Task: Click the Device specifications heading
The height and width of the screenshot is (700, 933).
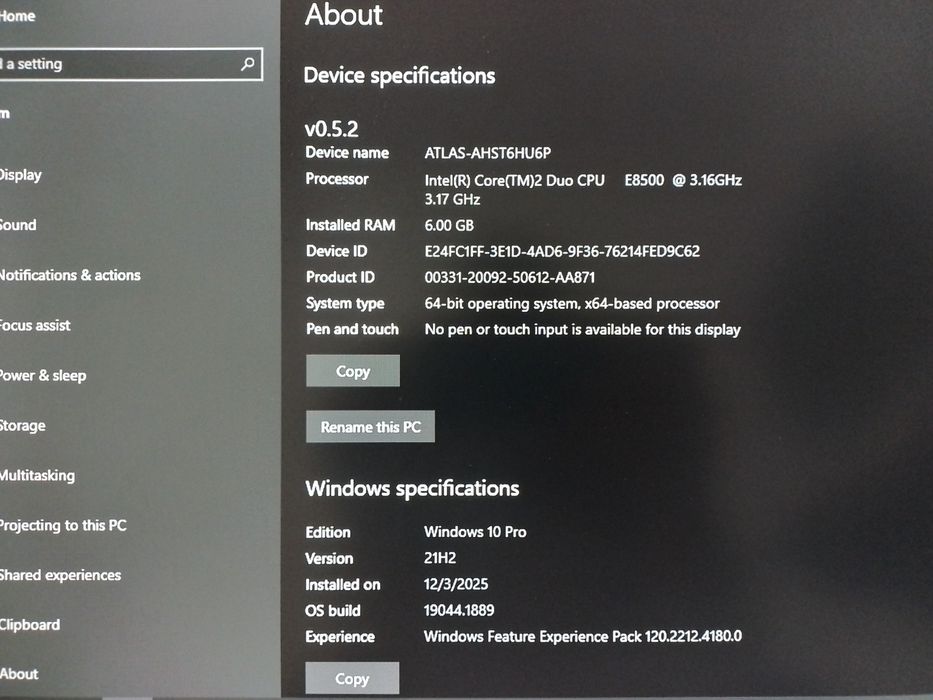Action: [399, 76]
